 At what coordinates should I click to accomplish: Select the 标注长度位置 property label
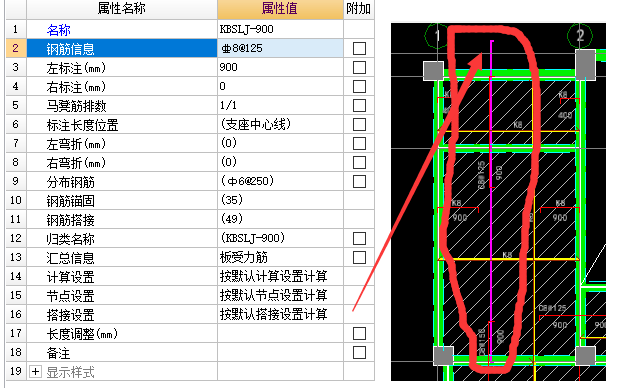point(82,125)
